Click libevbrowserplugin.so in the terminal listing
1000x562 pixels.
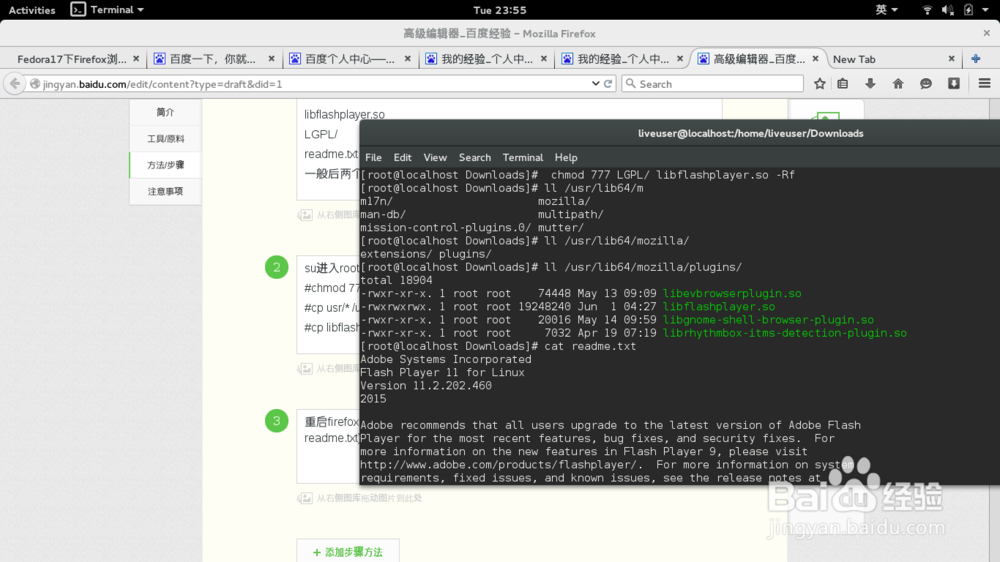coord(732,293)
